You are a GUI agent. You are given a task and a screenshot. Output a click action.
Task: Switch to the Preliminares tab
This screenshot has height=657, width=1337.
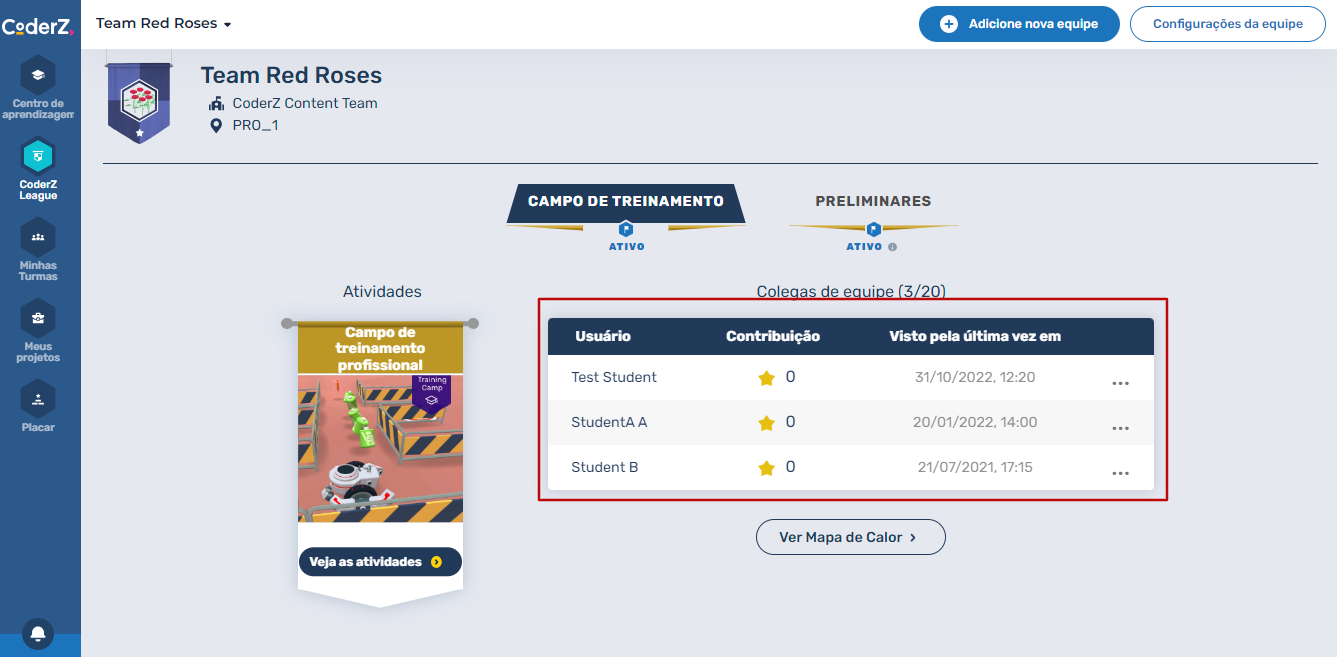point(873,201)
